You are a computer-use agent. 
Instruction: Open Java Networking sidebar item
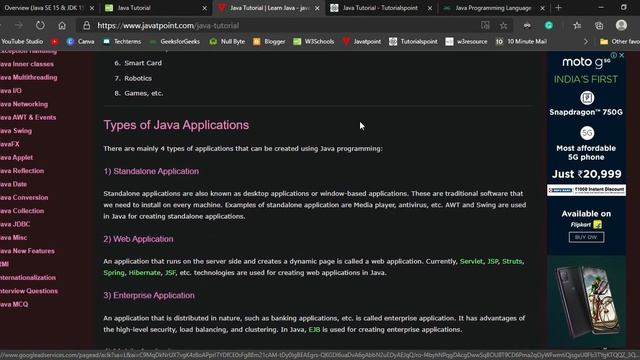coord(24,104)
